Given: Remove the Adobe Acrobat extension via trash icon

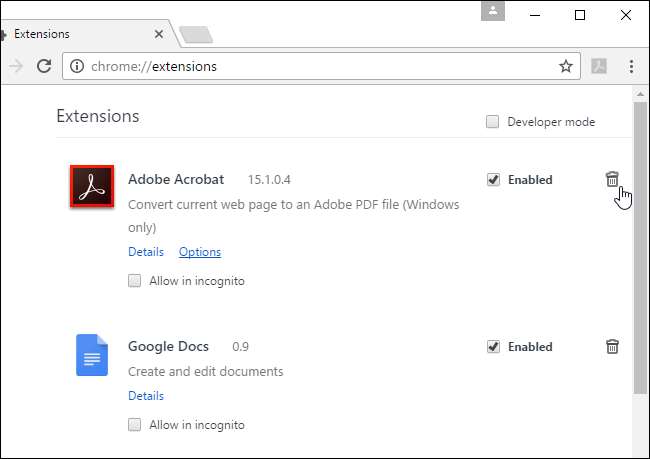Looking at the screenshot, I should coord(612,180).
